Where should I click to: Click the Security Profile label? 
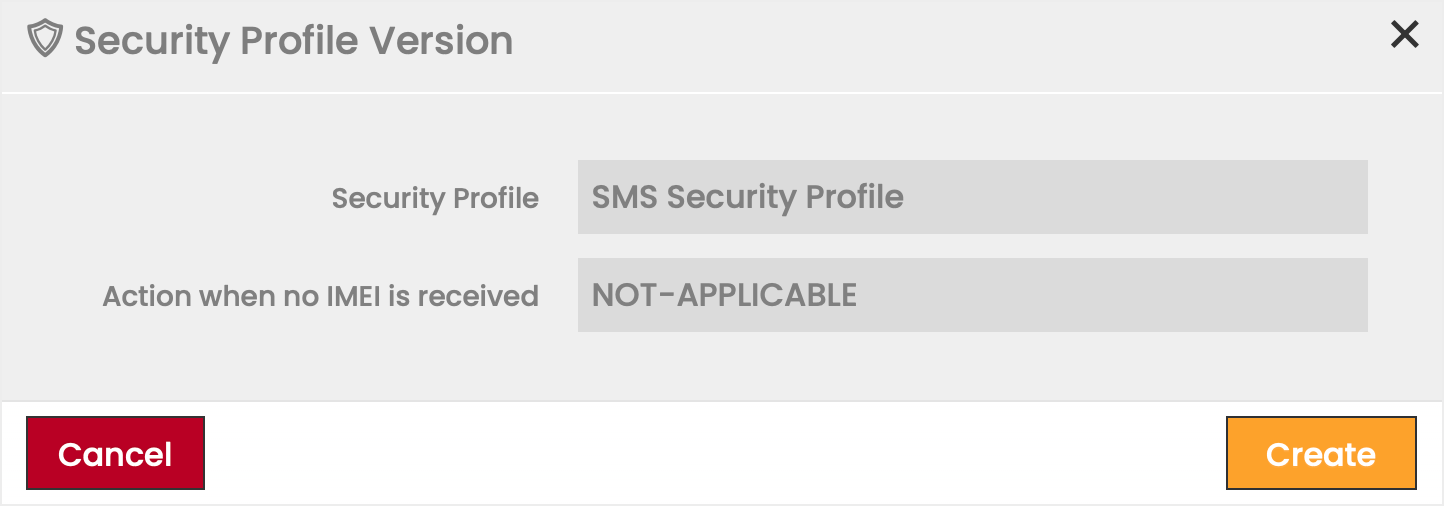coord(435,198)
